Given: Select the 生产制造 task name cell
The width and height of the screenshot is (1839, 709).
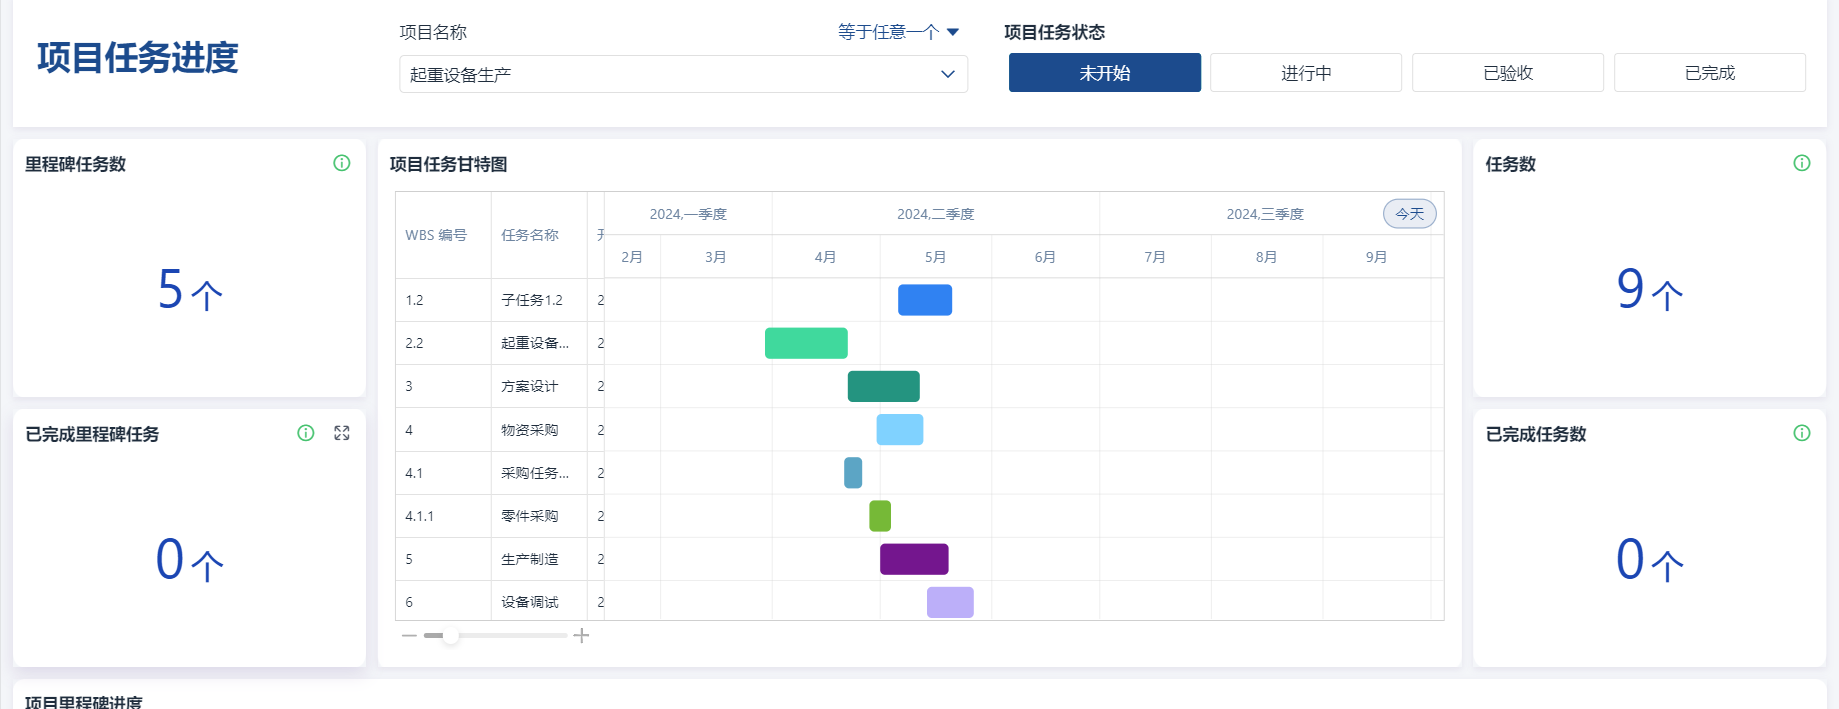Looking at the screenshot, I should pos(539,559).
